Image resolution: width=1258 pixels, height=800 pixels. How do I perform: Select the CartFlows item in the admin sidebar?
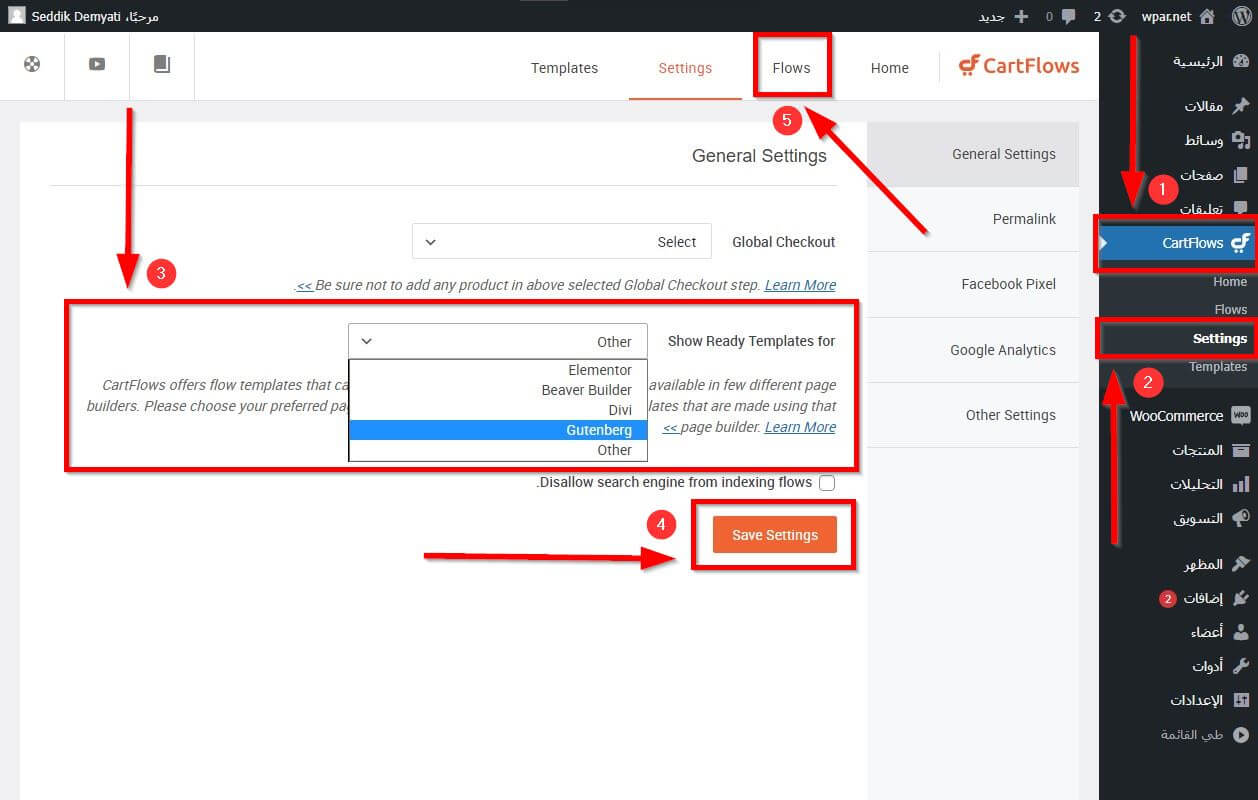point(1177,242)
